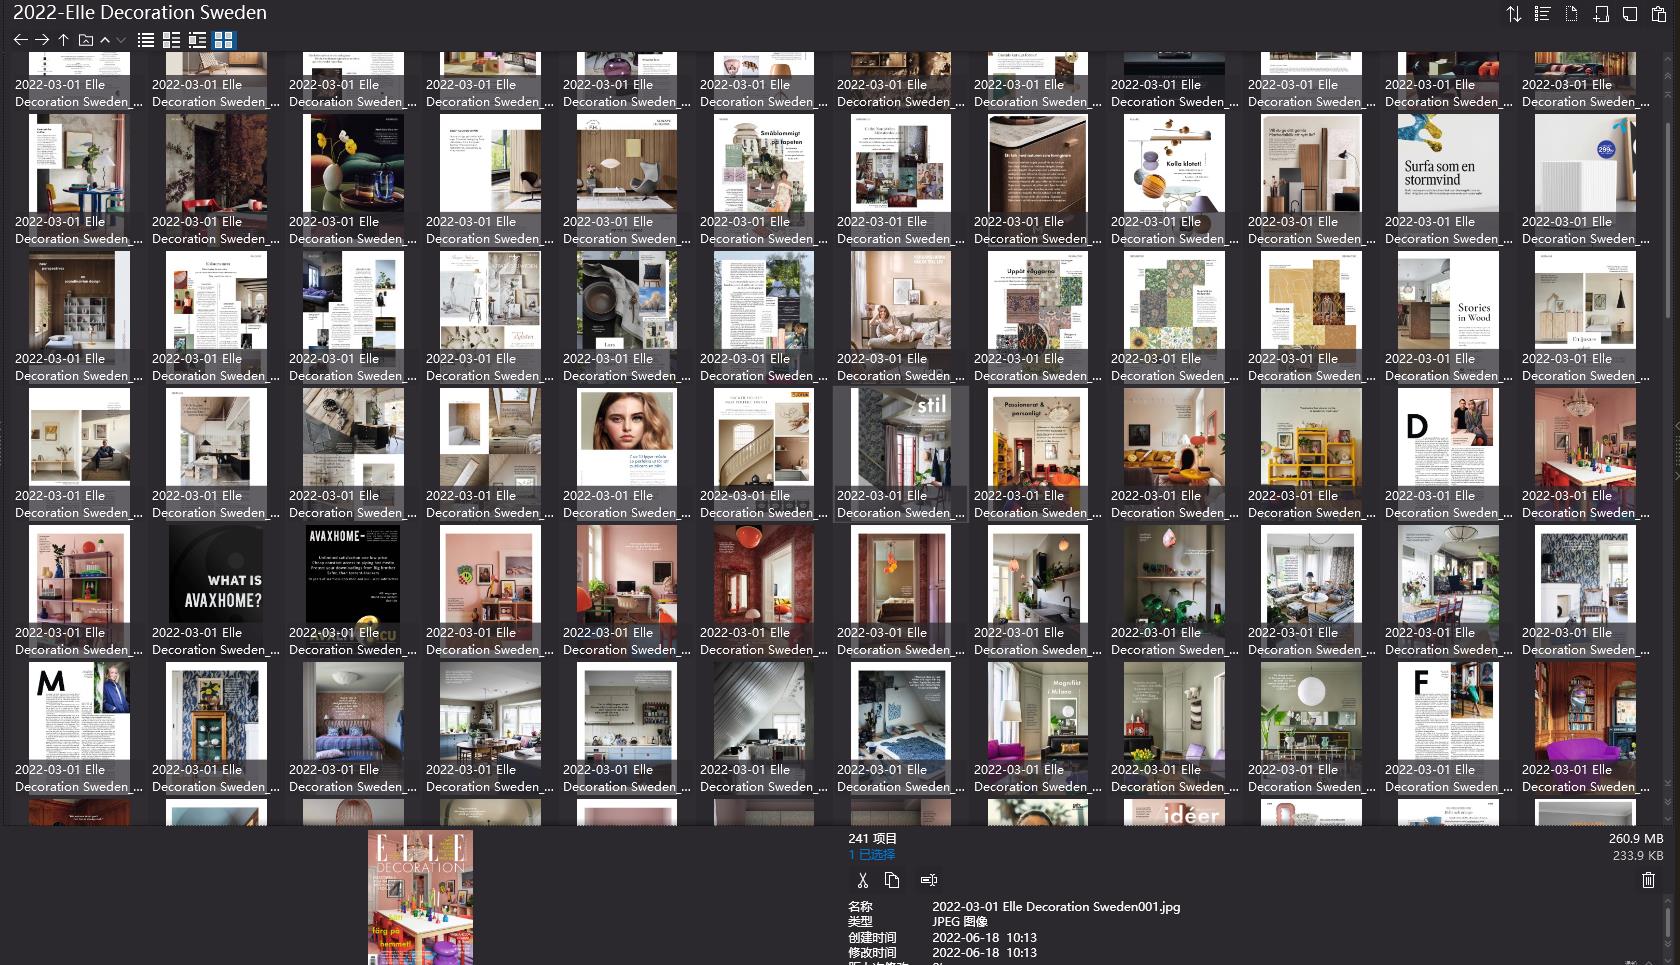Toggle the tiles view mode
Image resolution: width=1680 pixels, height=965 pixels.
click(x=197, y=40)
